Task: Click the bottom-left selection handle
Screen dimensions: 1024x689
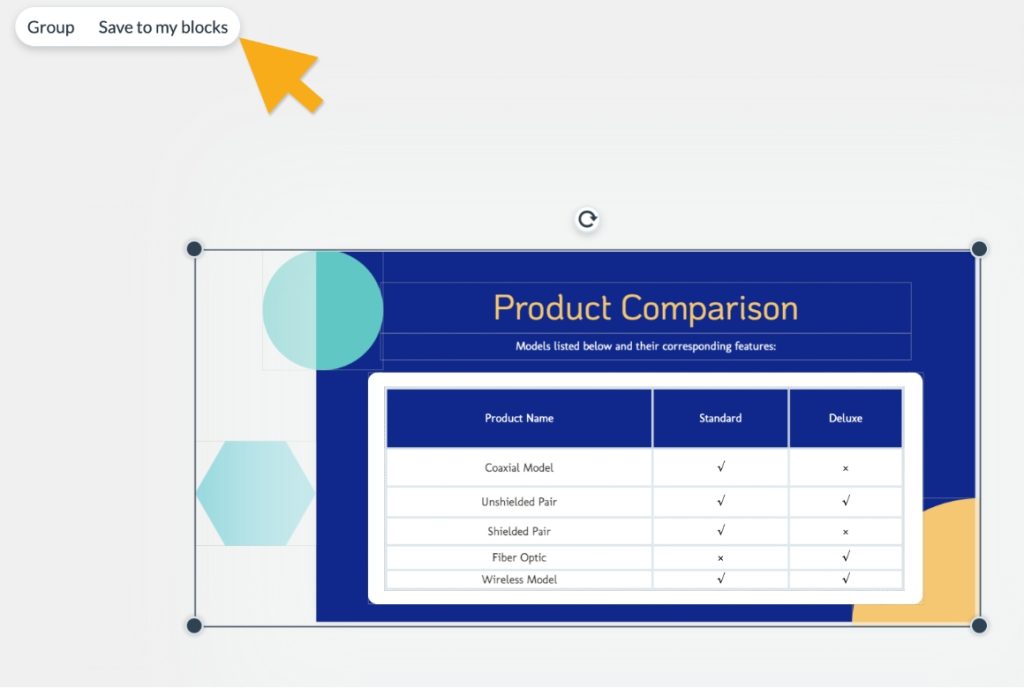Action: (193, 625)
